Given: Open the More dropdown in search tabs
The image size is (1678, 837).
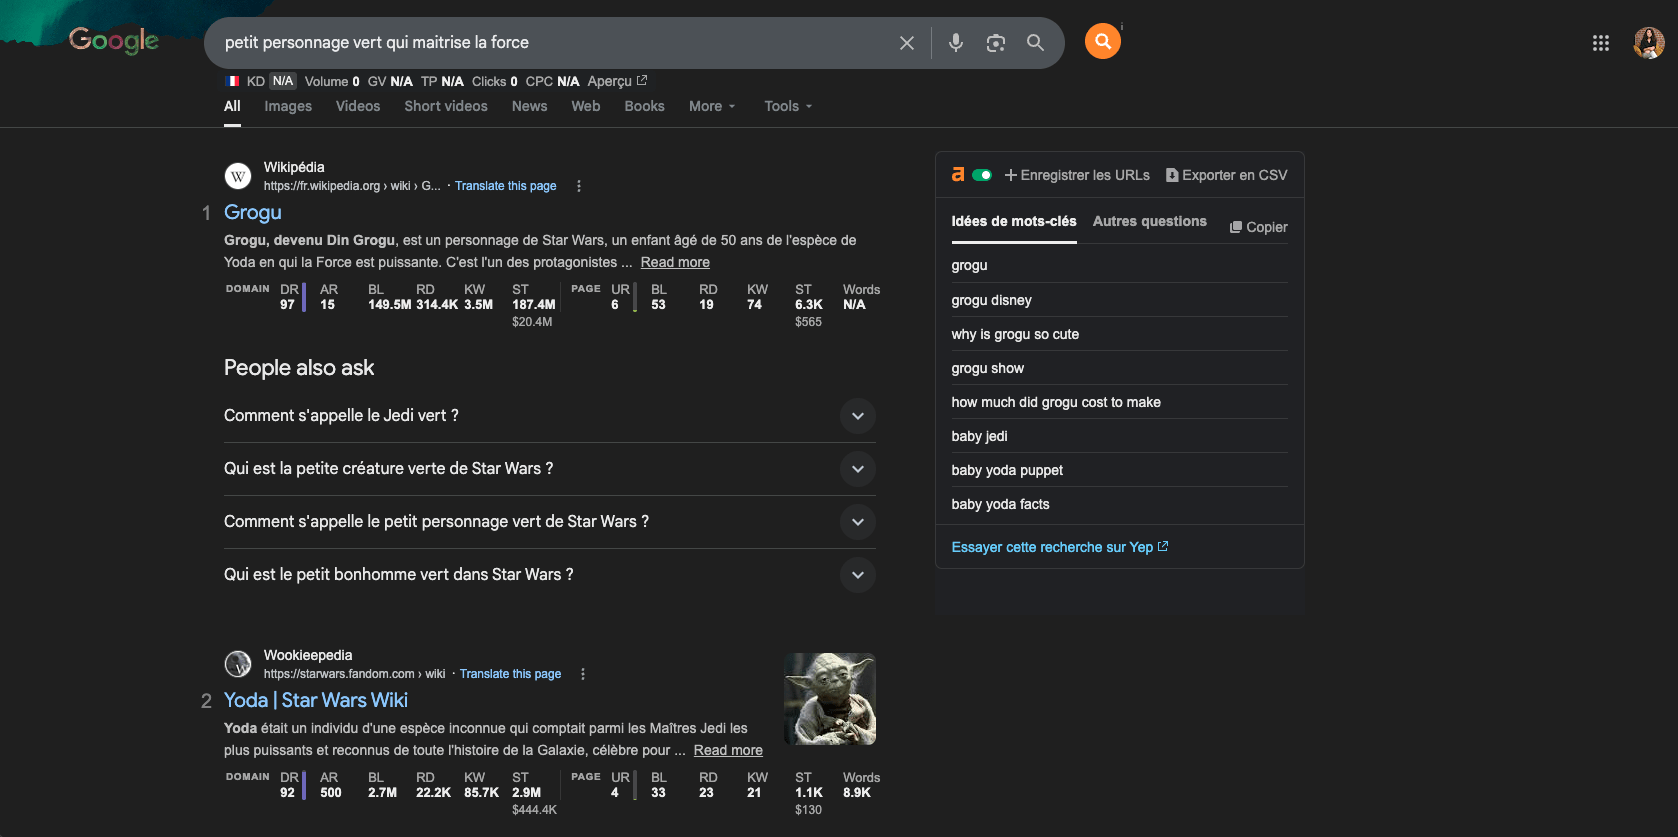Looking at the screenshot, I should [x=712, y=106].
